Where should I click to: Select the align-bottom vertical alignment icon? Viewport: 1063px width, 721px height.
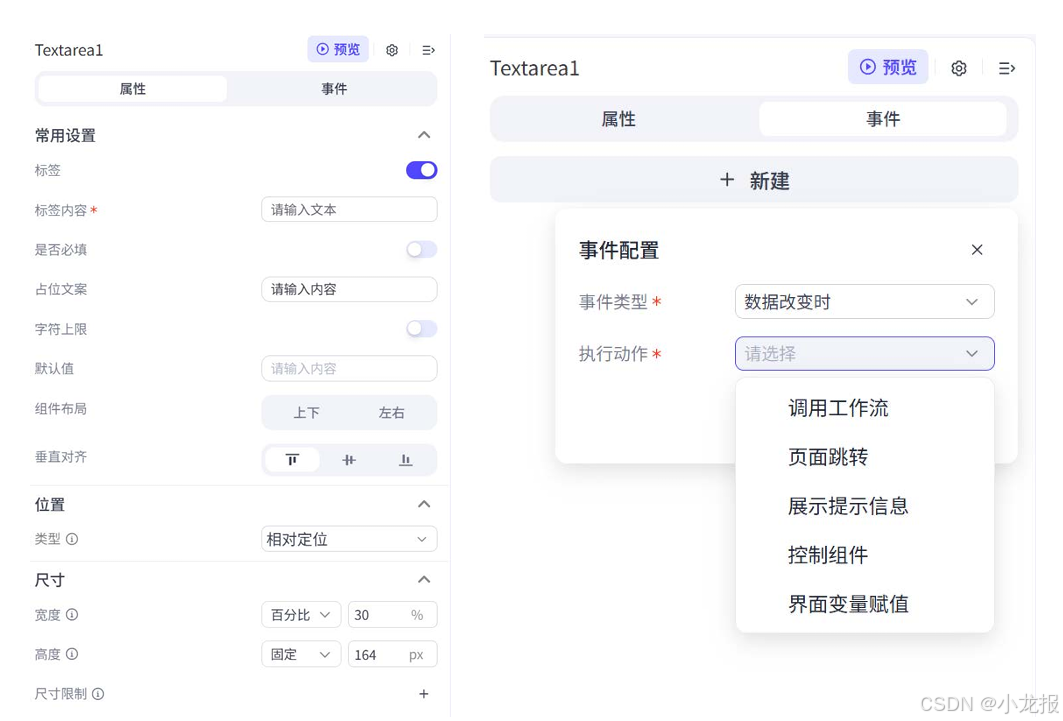[404, 460]
